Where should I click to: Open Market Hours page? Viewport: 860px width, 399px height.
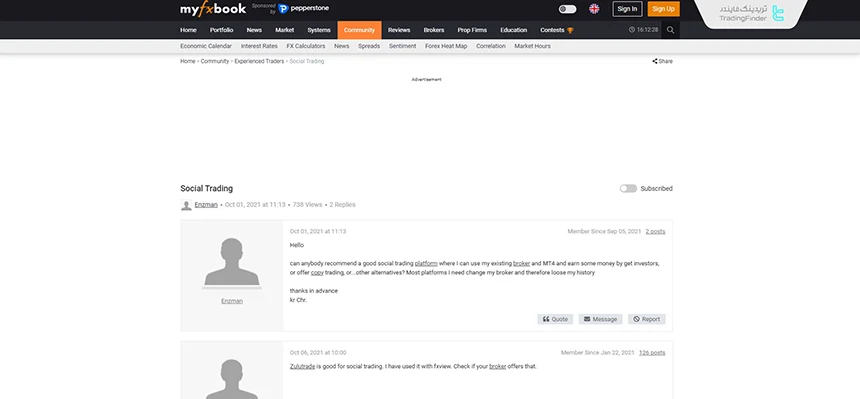(532, 46)
